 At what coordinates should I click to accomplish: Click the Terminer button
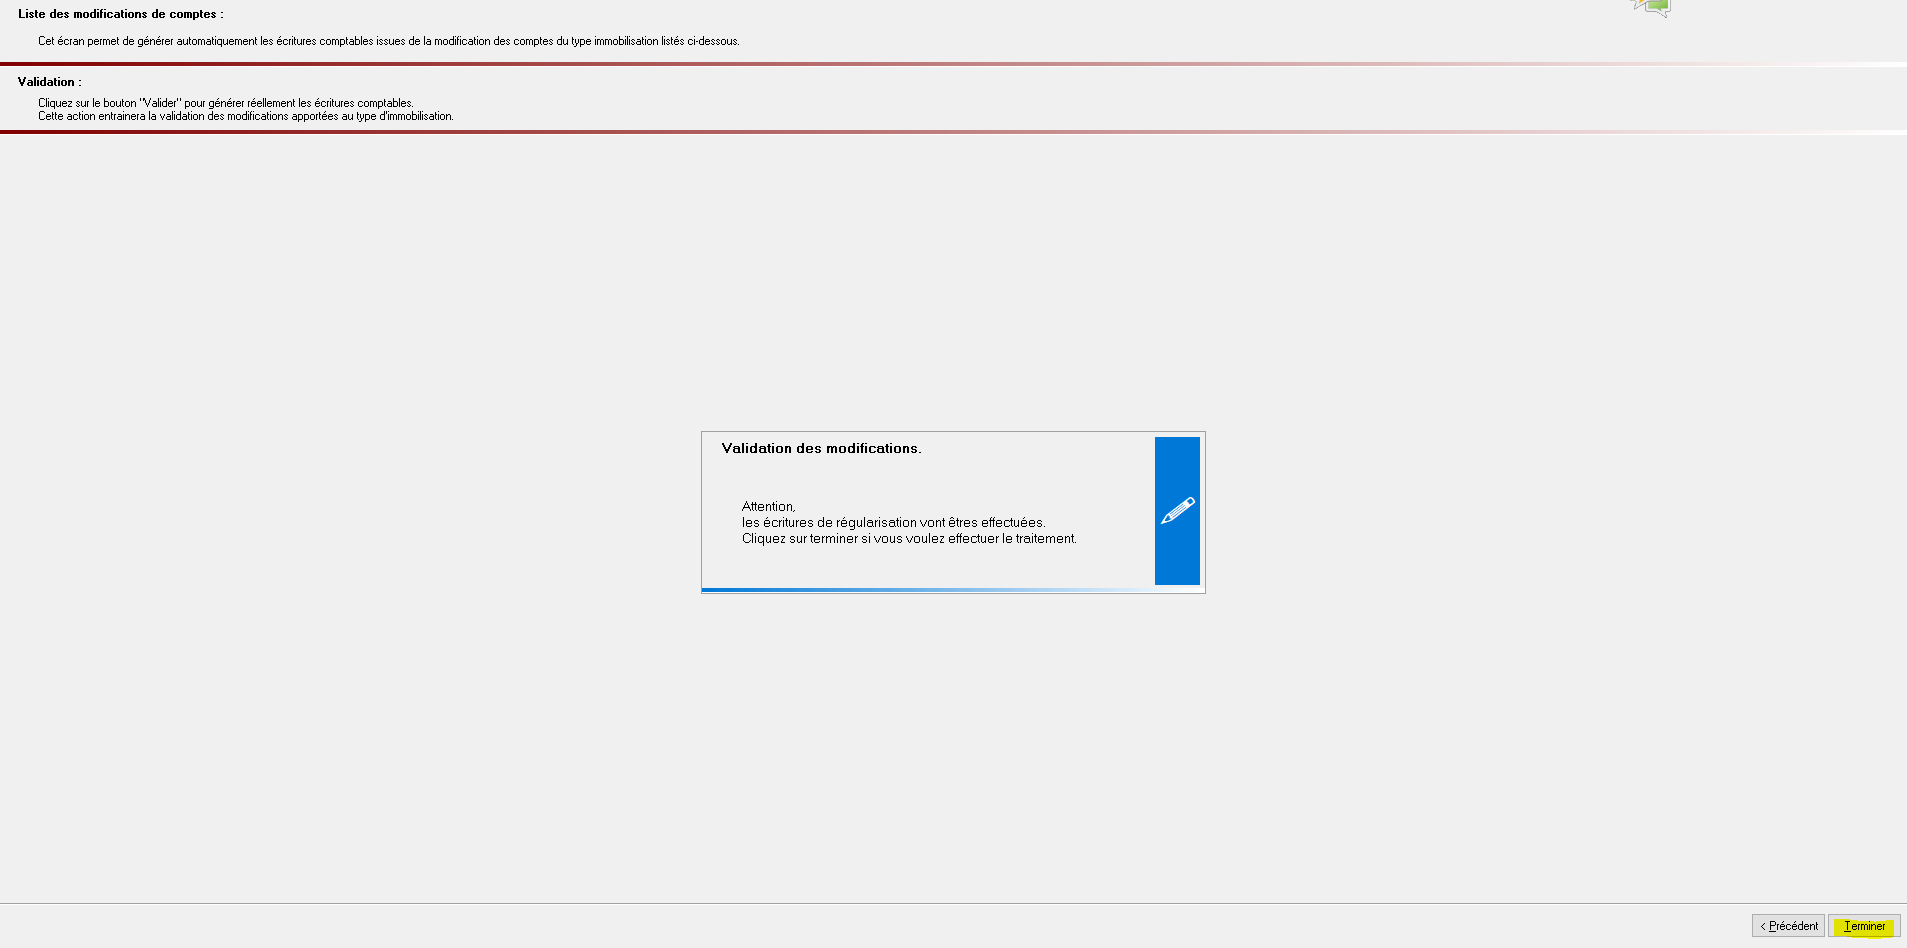coord(1864,926)
